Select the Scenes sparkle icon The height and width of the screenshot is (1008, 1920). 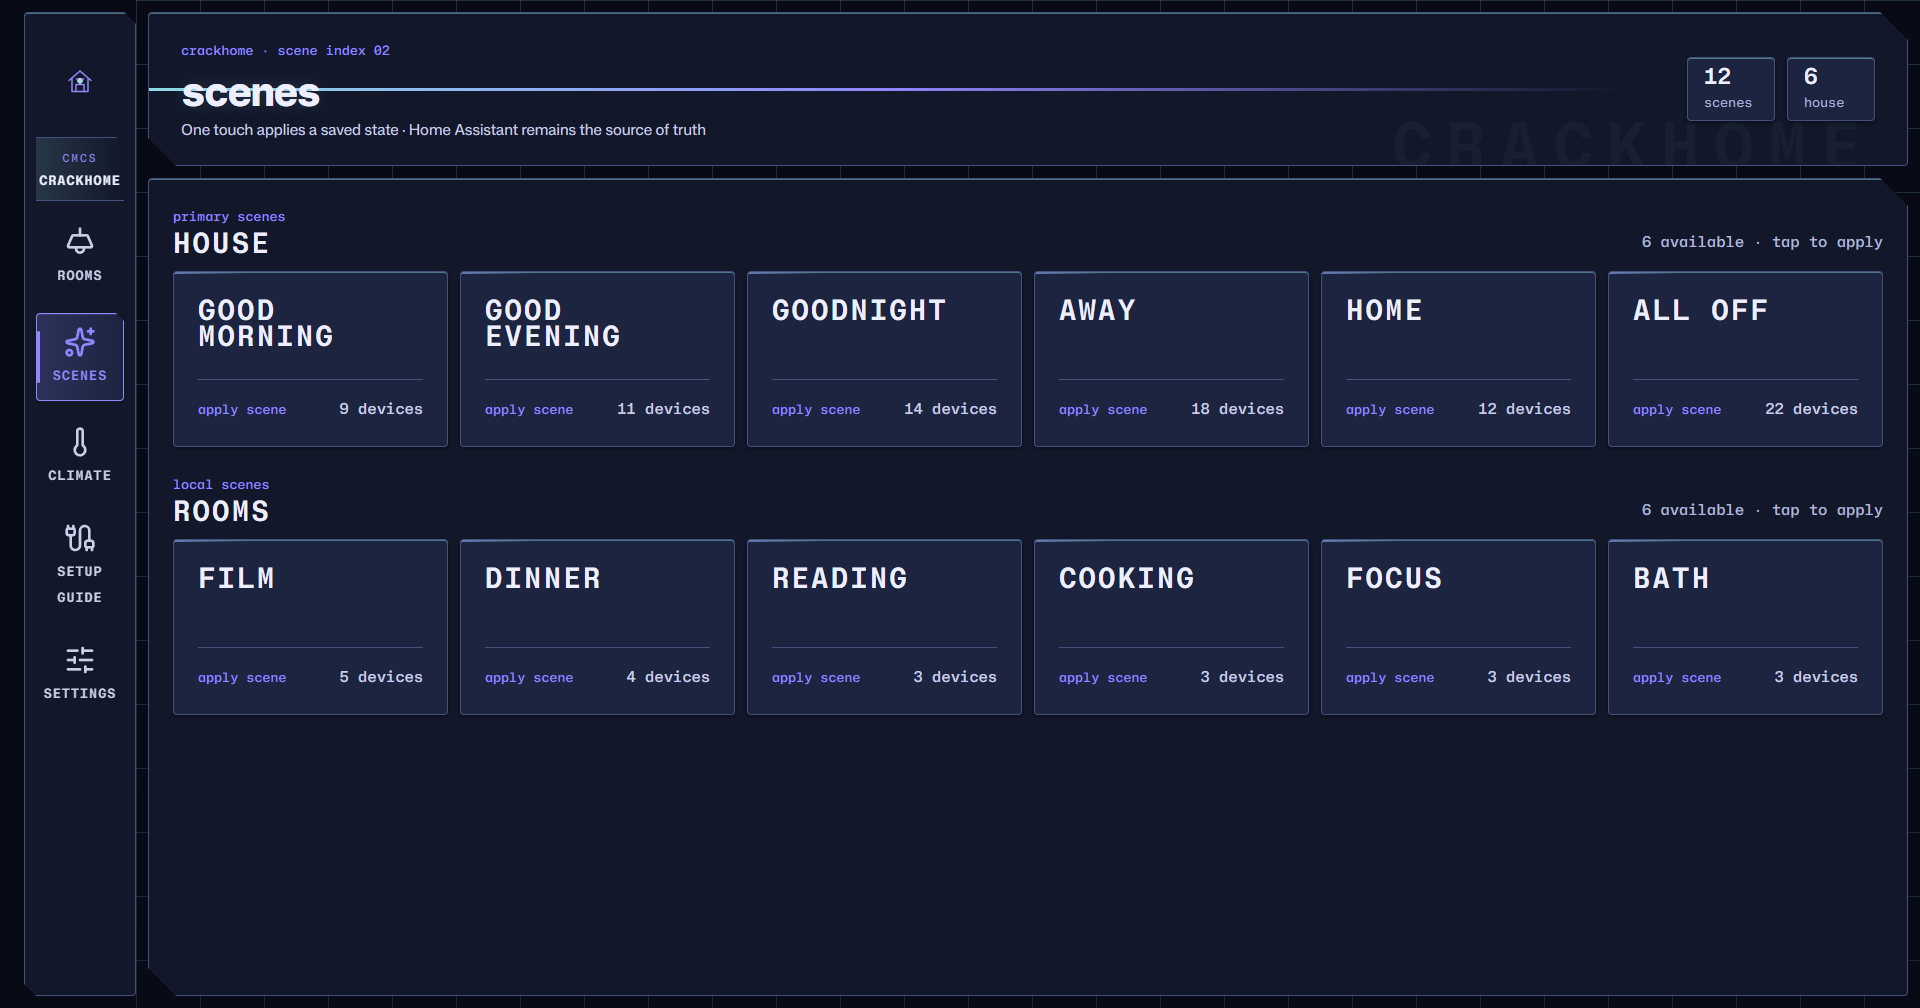[x=80, y=342]
